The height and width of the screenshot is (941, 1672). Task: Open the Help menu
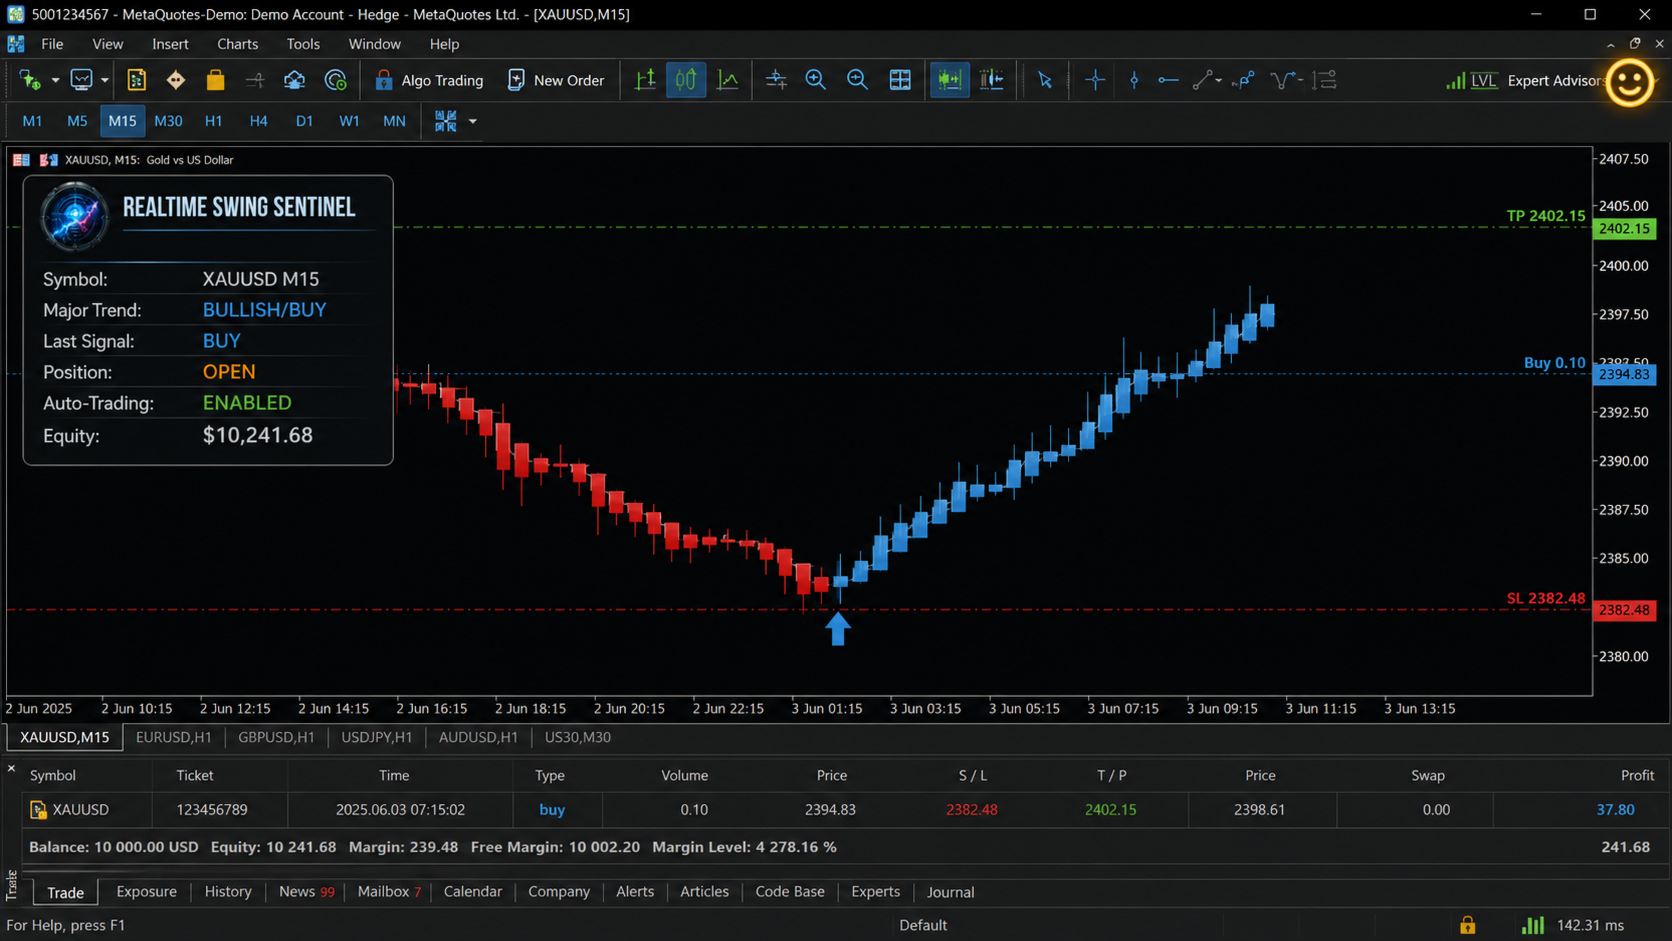pos(444,44)
